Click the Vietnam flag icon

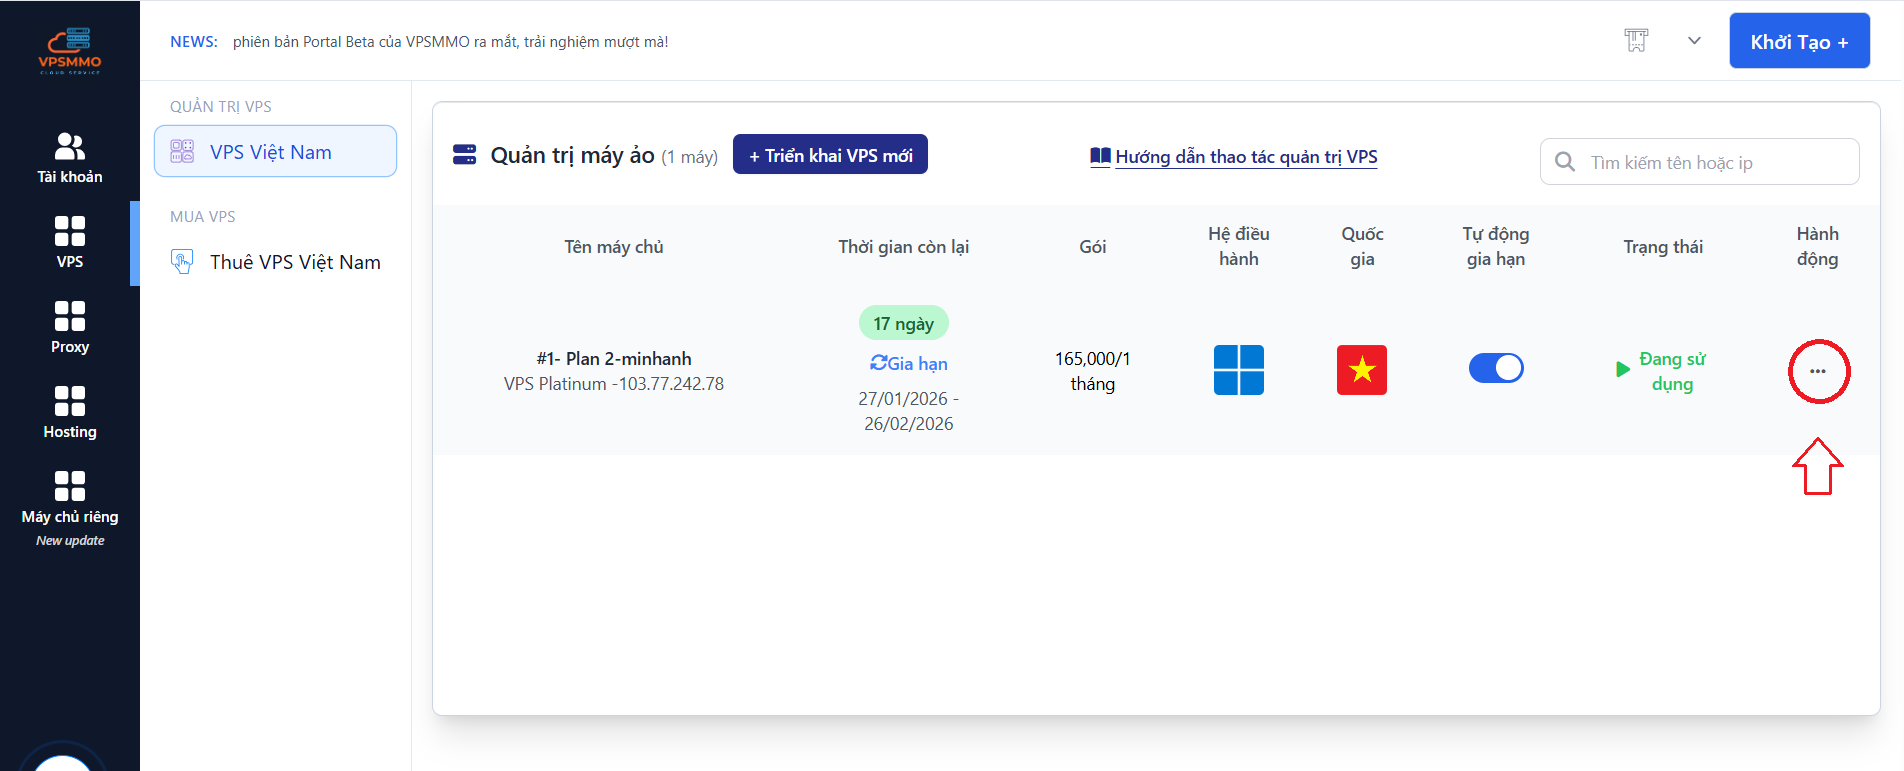pyautogui.click(x=1361, y=370)
